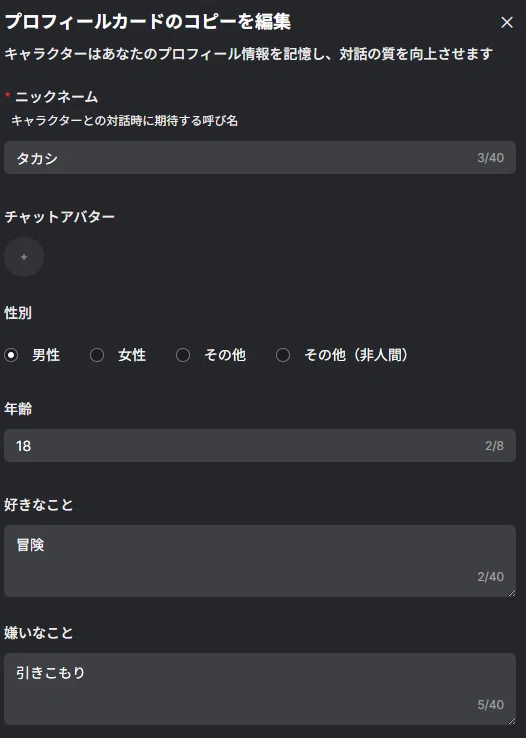
Task: Click the チャットアバター section label
Action: [59, 217]
